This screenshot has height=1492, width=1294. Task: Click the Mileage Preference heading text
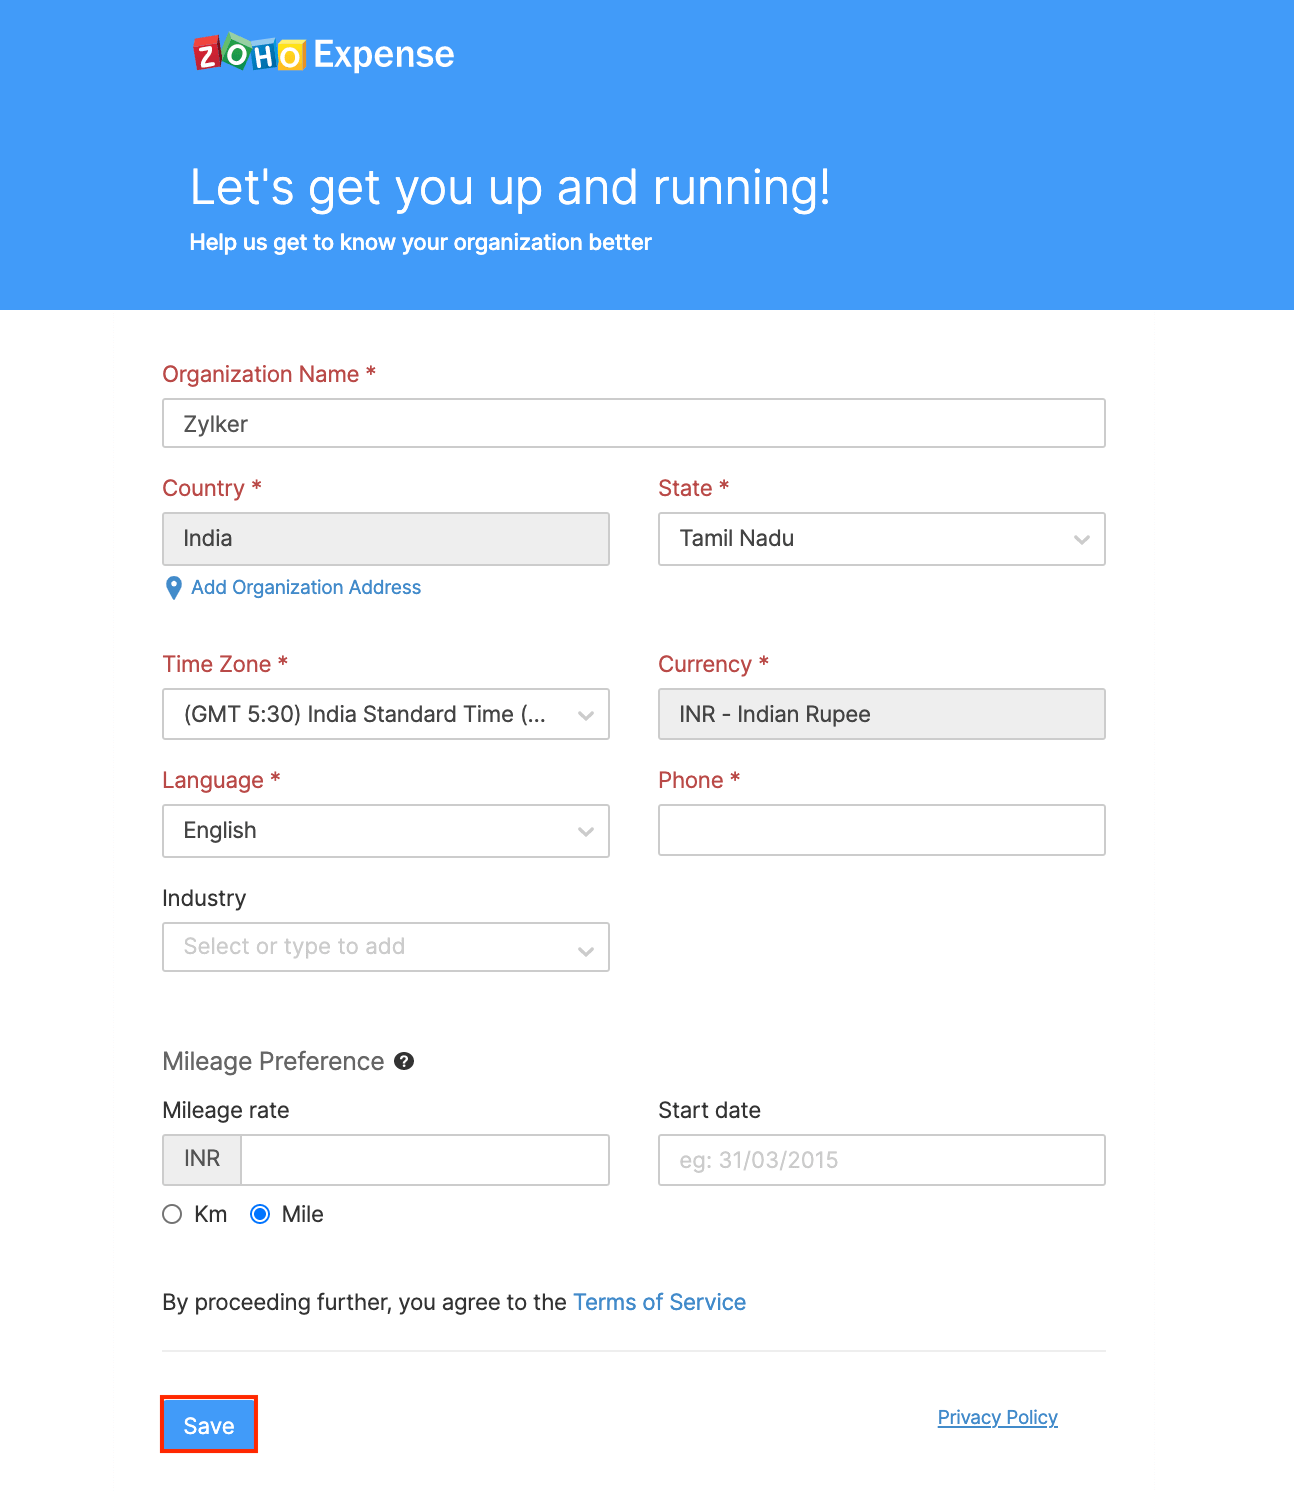pyautogui.click(x=273, y=1061)
